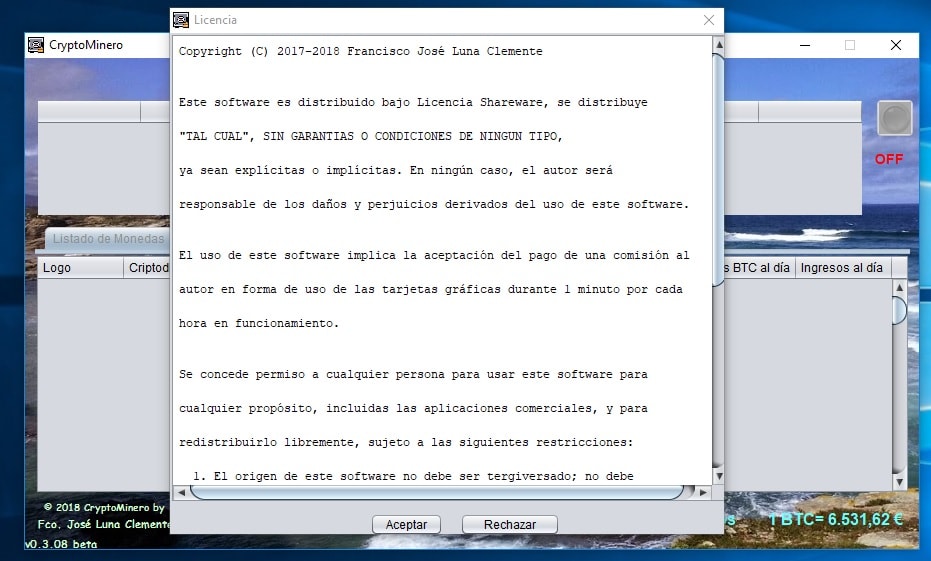
Task: Click the BTC al día column header
Action: pos(758,268)
